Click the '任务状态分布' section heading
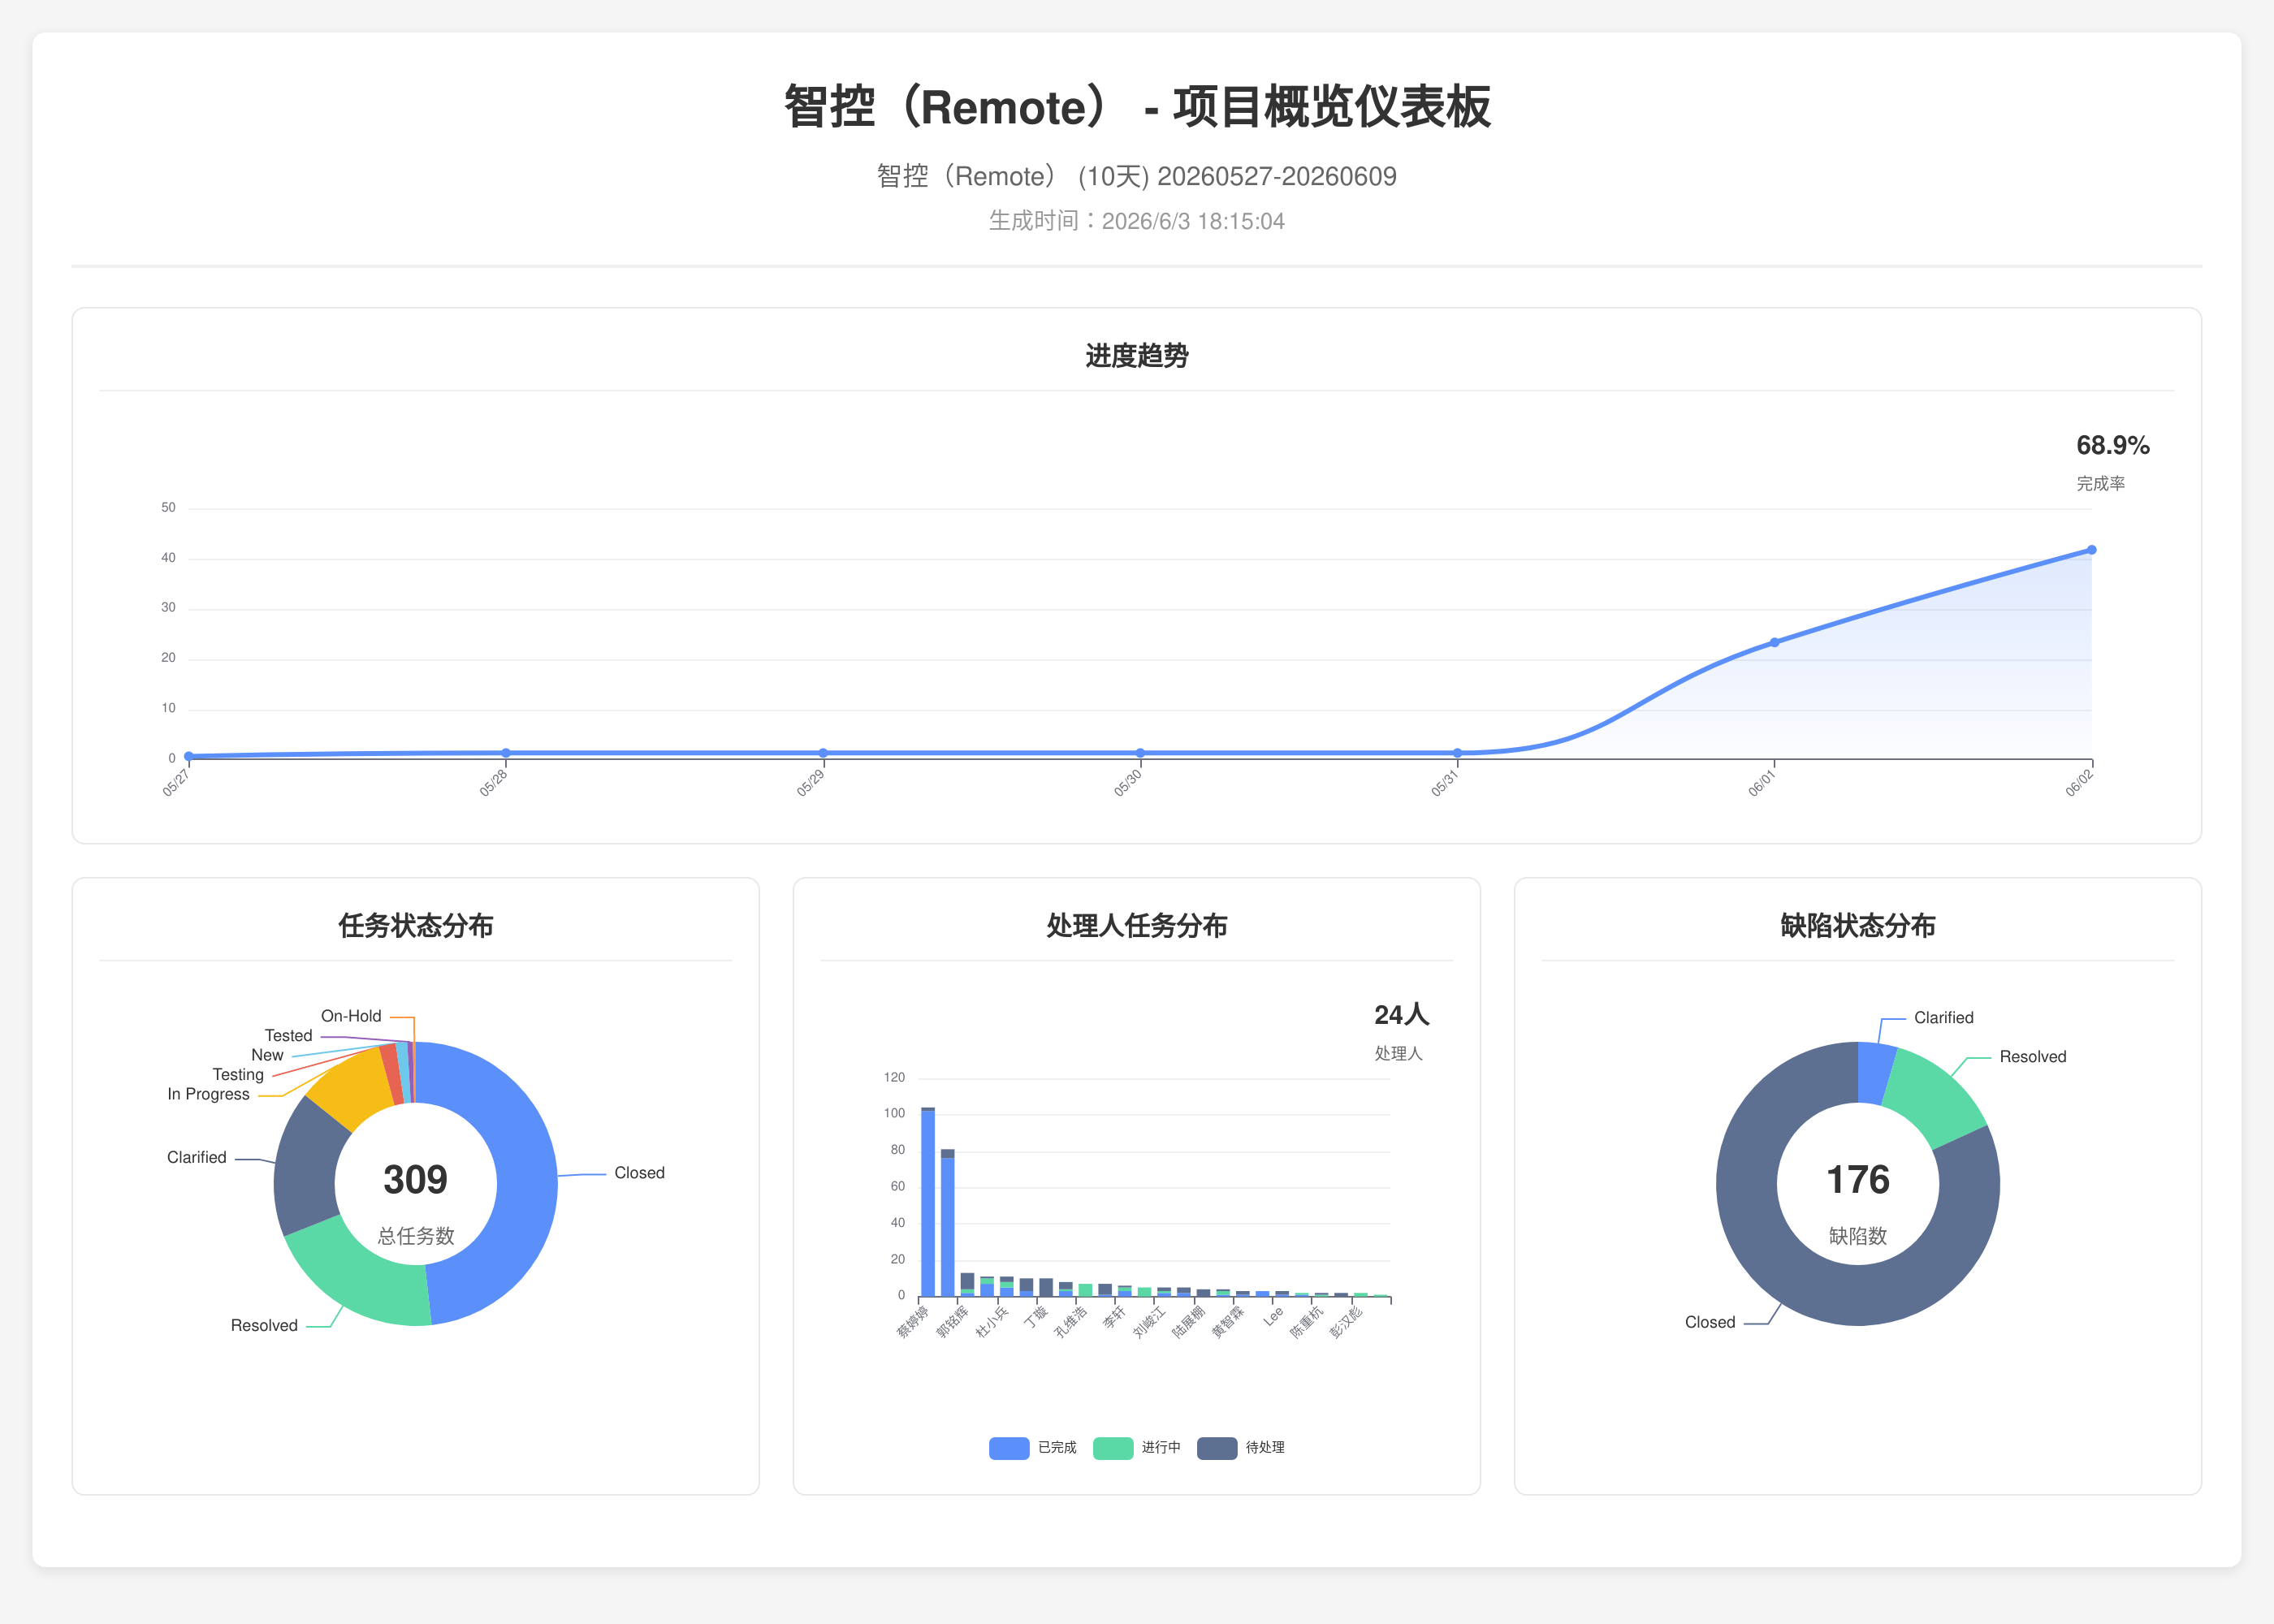 (x=415, y=926)
